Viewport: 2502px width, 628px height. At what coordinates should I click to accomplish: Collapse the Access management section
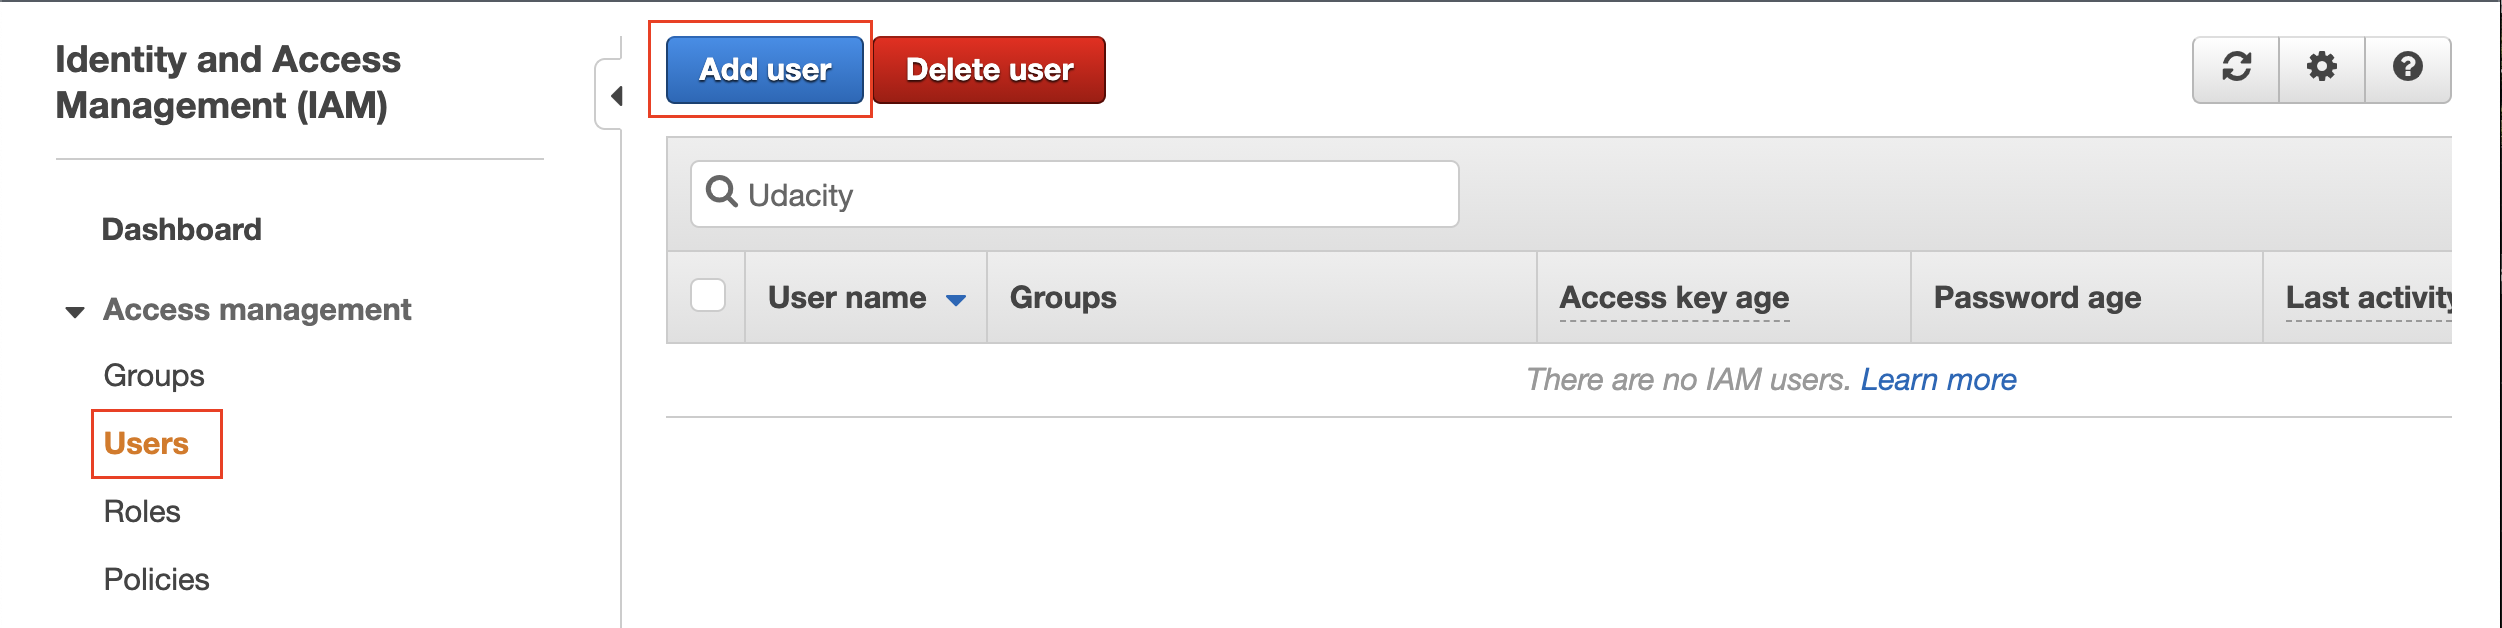74,310
